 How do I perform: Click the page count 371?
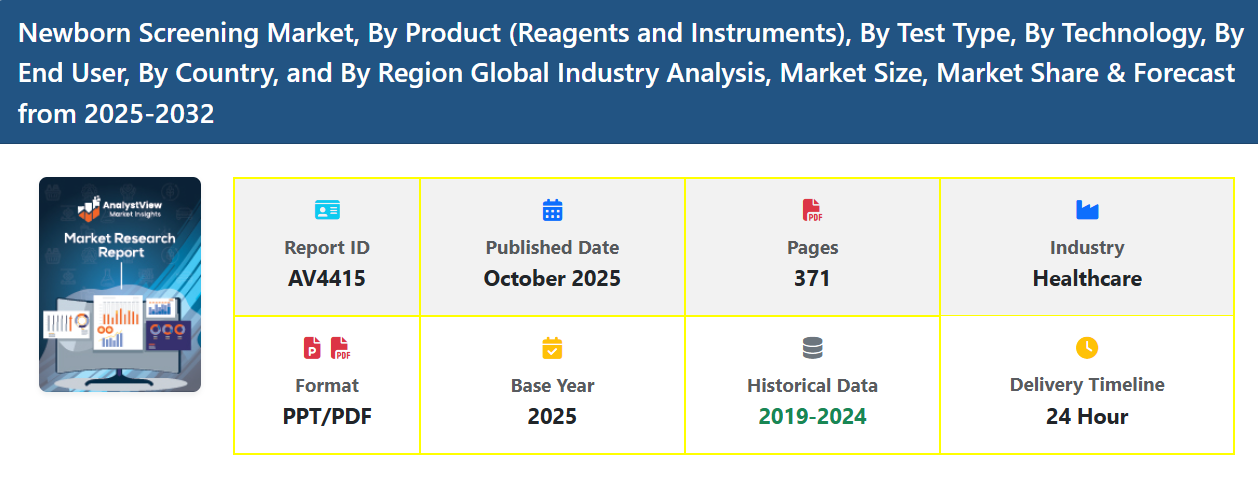(x=812, y=279)
